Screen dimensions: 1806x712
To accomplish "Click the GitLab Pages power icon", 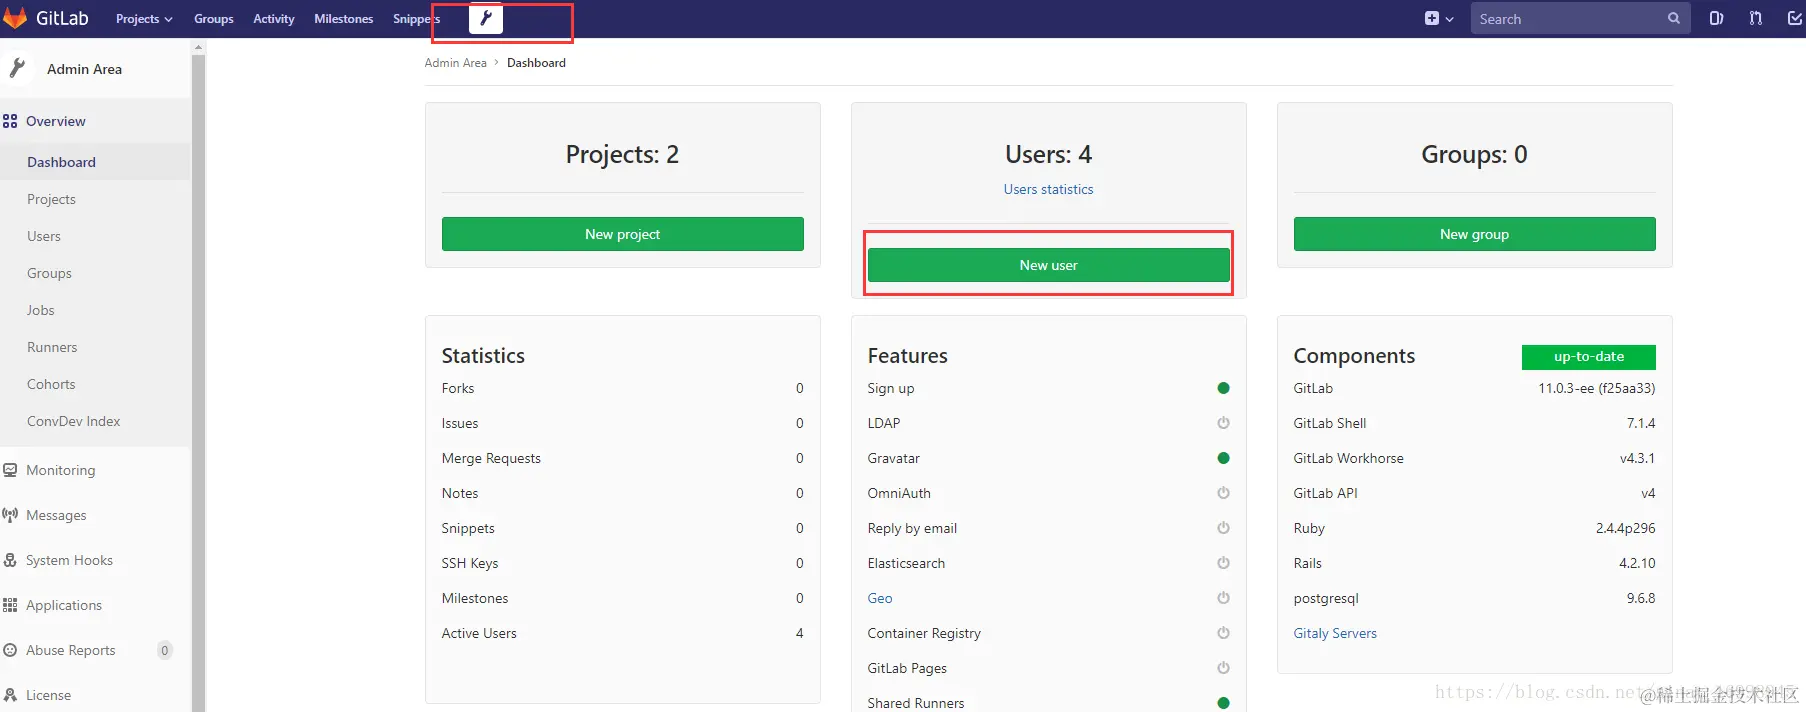I will (1223, 668).
